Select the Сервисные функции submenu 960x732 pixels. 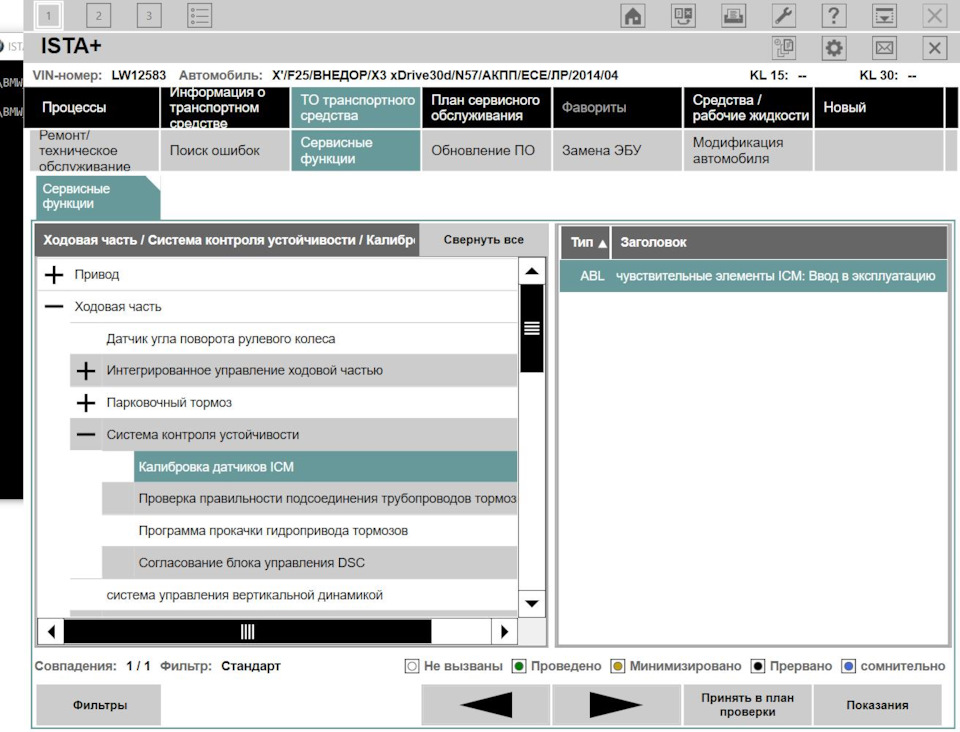pos(356,151)
